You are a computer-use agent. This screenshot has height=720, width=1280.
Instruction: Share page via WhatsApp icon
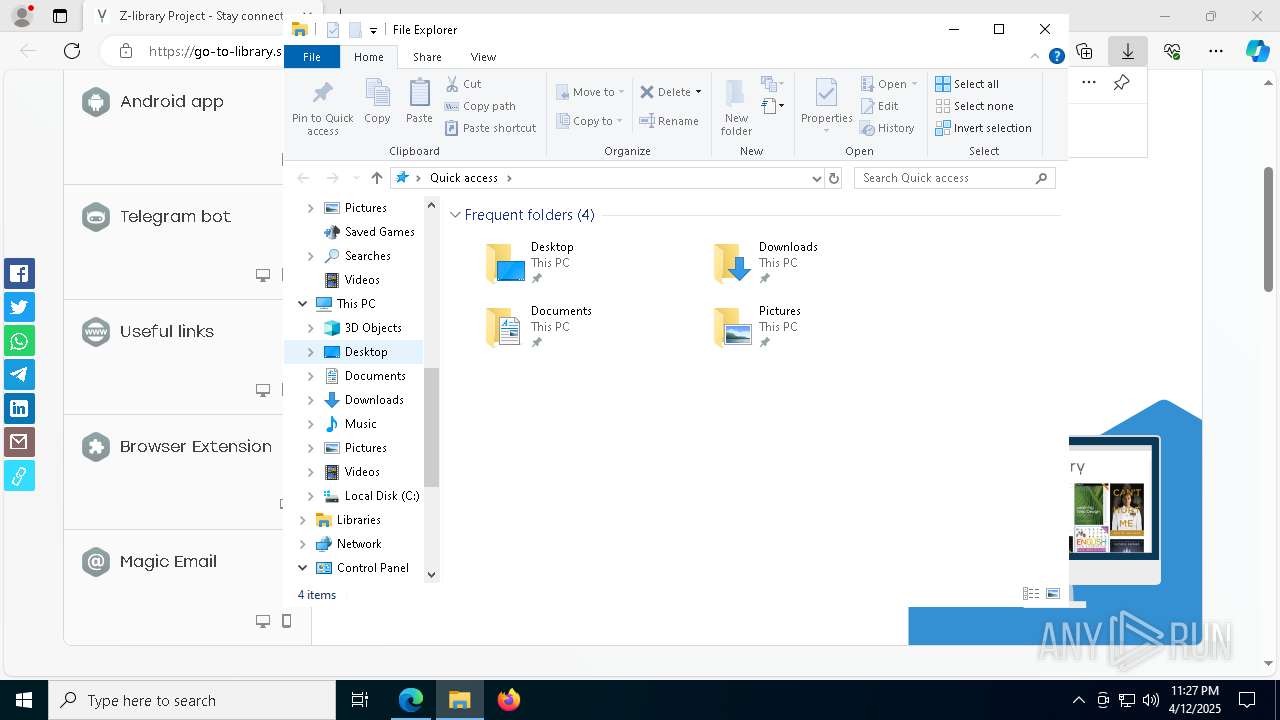[19, 341]
